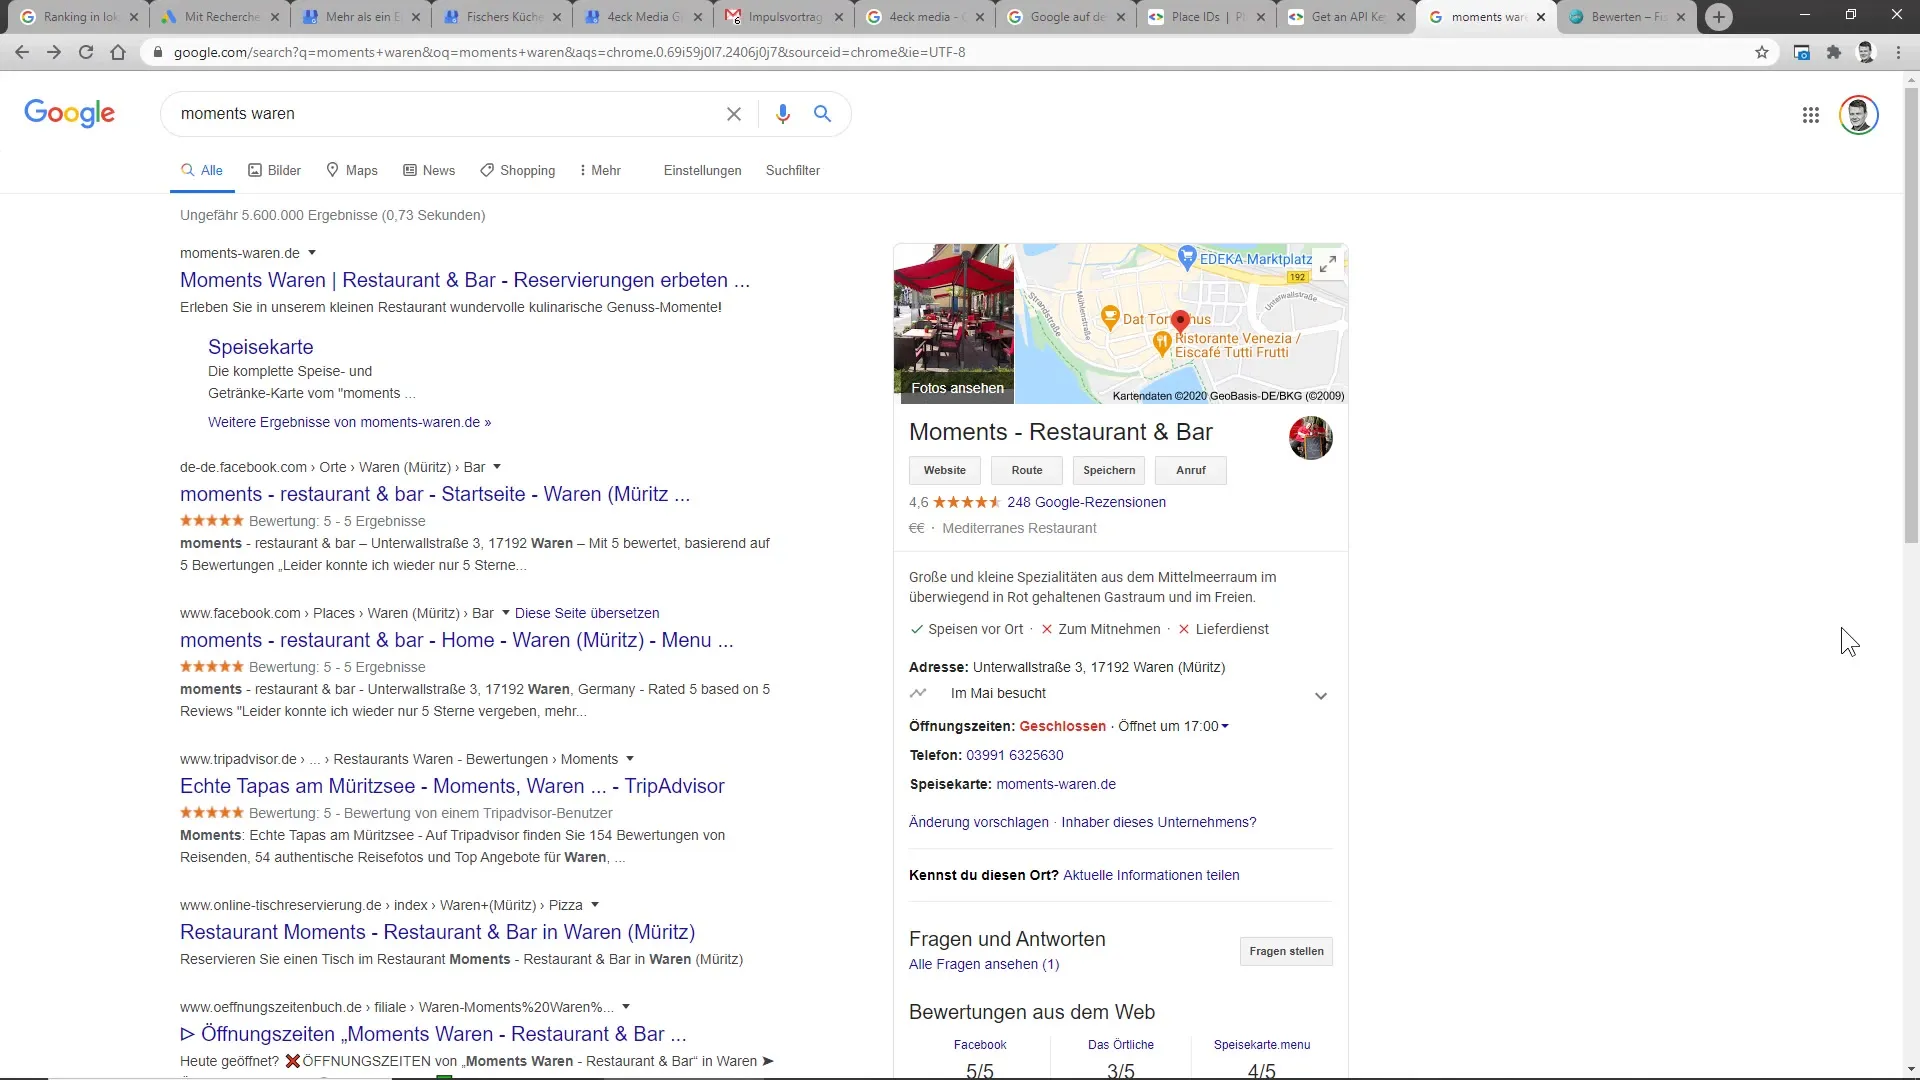Click the Anruf button
Image resolution: width=1920 pixels, height=1080 pixels.
(x=1190, y=470)
